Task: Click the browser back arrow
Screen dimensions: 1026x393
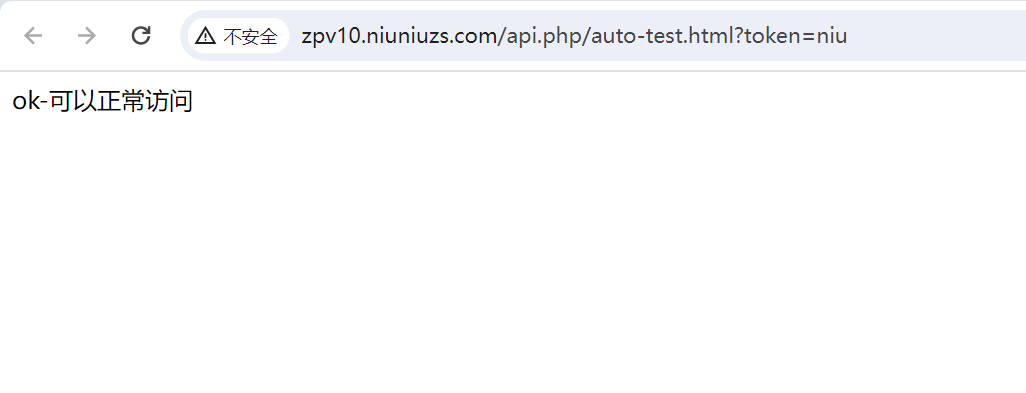Action: [x=33, y=35]
